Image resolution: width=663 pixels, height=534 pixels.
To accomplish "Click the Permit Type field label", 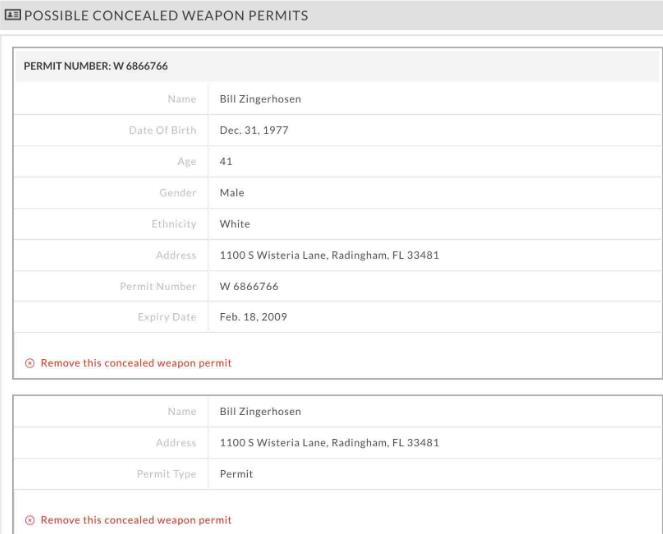I will [x=167, y=474].
